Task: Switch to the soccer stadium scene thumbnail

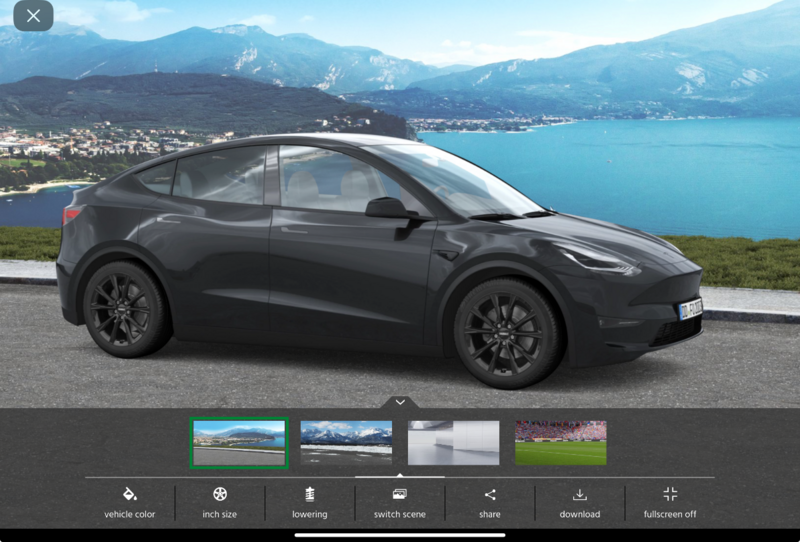Action: click(x=560, y=442)
